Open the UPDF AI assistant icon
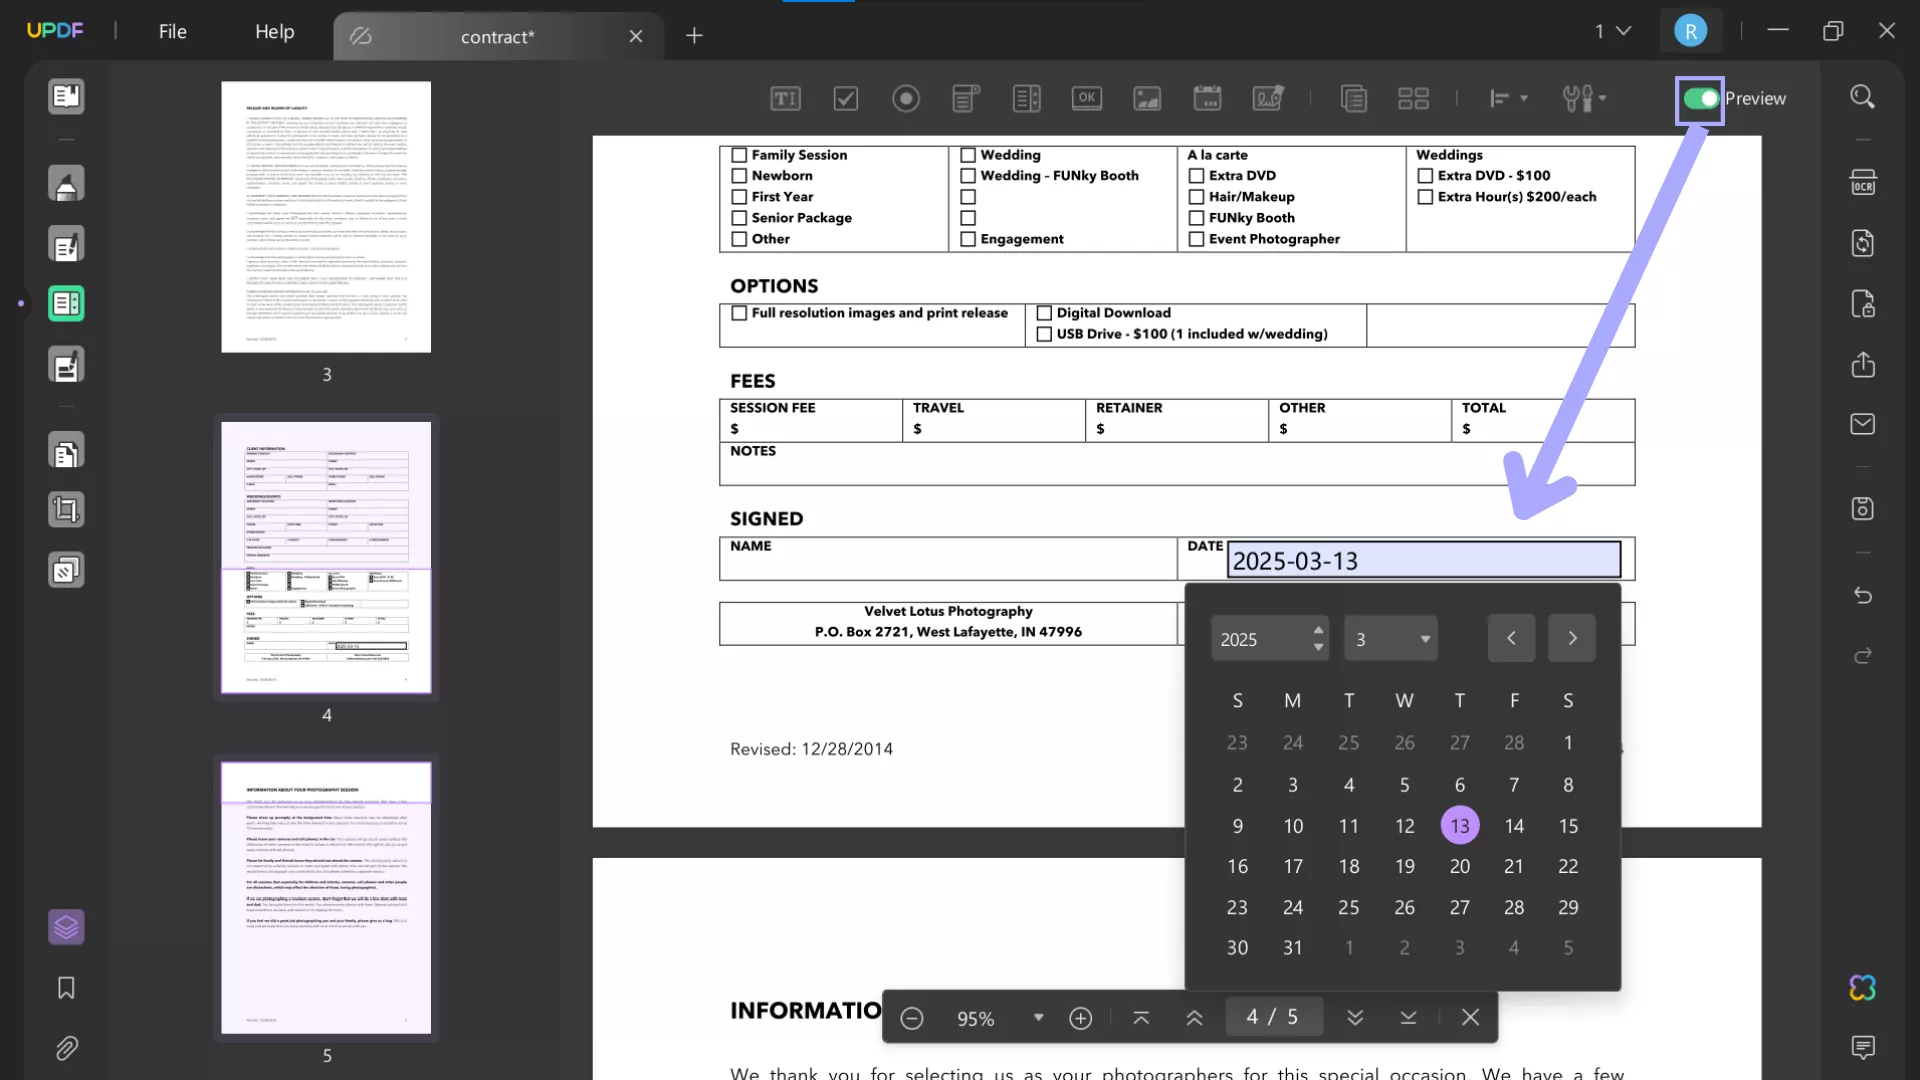This screenshot has width=1920, height=1080. (1863, 988)
